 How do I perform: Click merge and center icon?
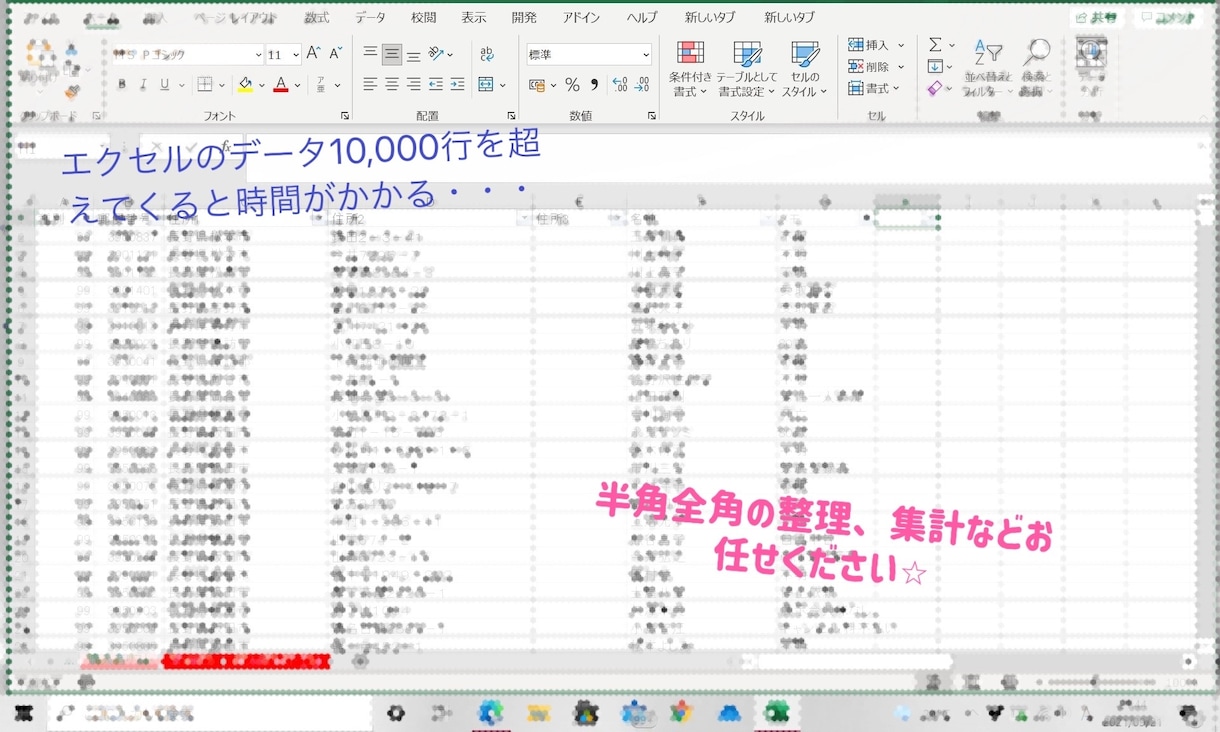tap(487, 85)
